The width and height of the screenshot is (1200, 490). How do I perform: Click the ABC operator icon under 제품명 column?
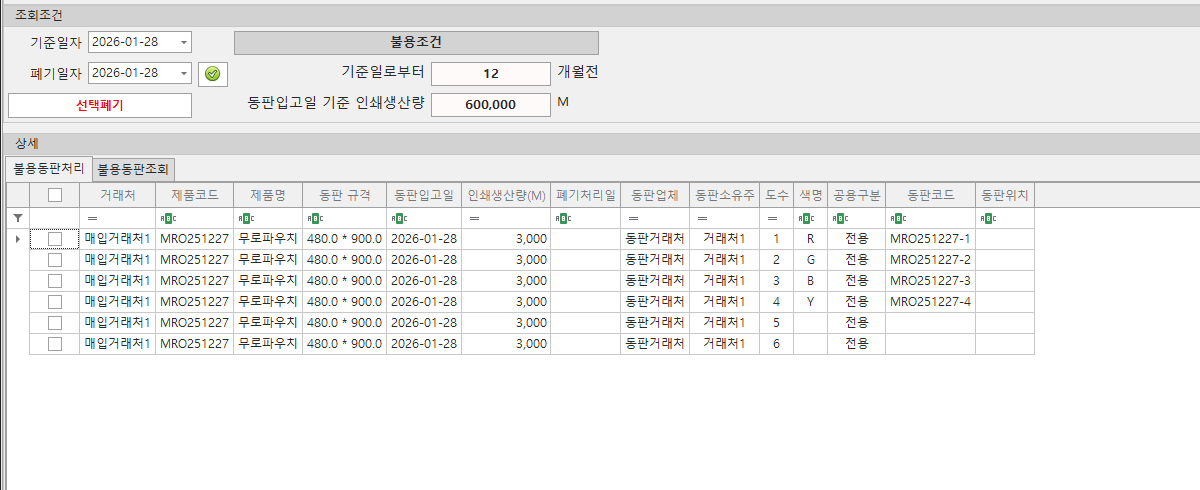coord(245,218)
